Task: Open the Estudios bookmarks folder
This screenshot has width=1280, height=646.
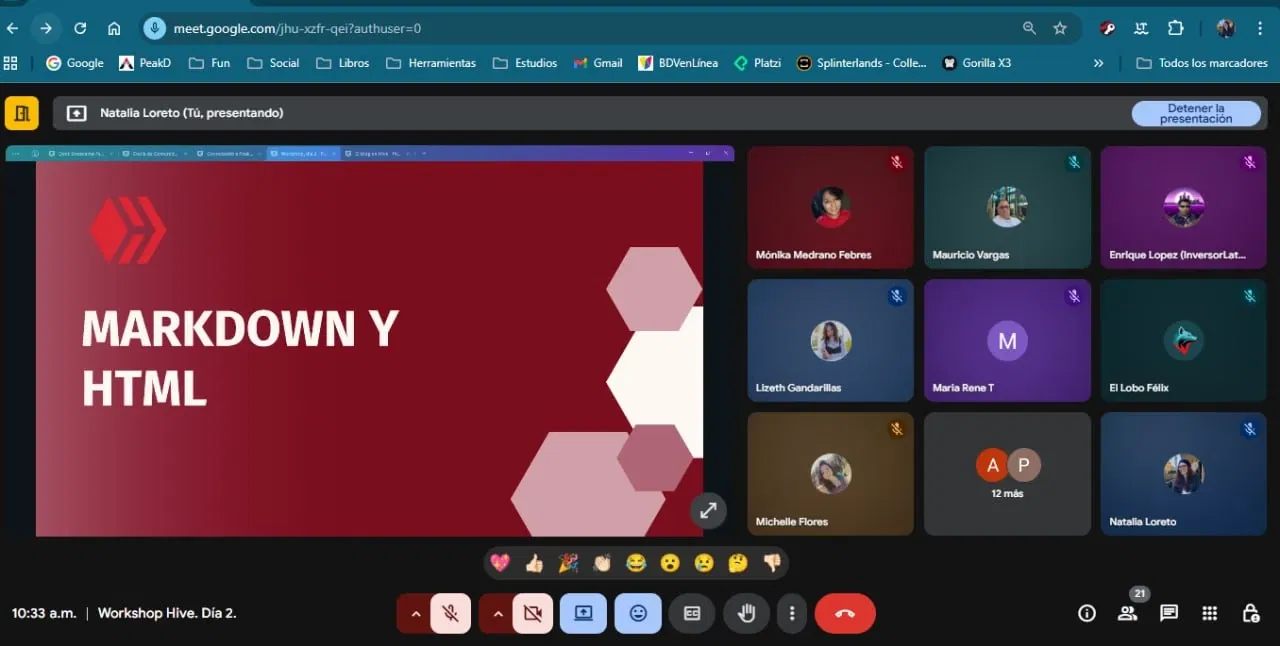Action: [x=525, y=63]
